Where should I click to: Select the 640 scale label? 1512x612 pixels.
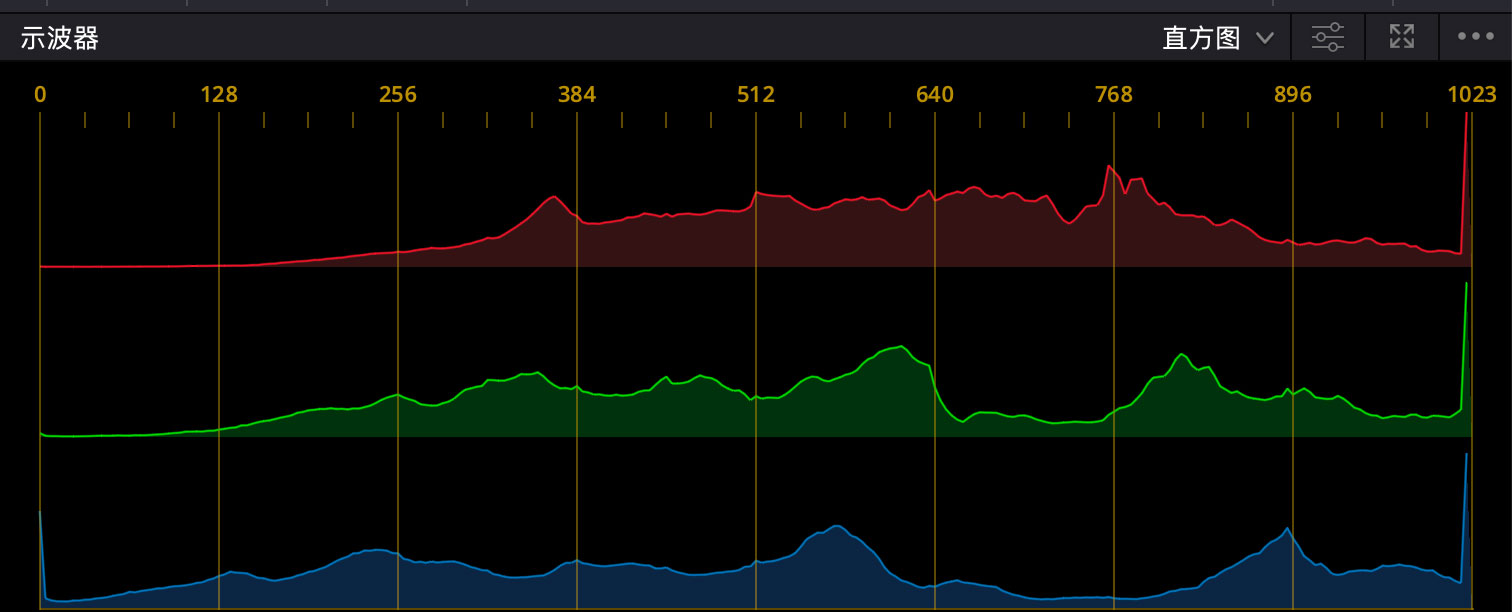(x=935, y=95)
